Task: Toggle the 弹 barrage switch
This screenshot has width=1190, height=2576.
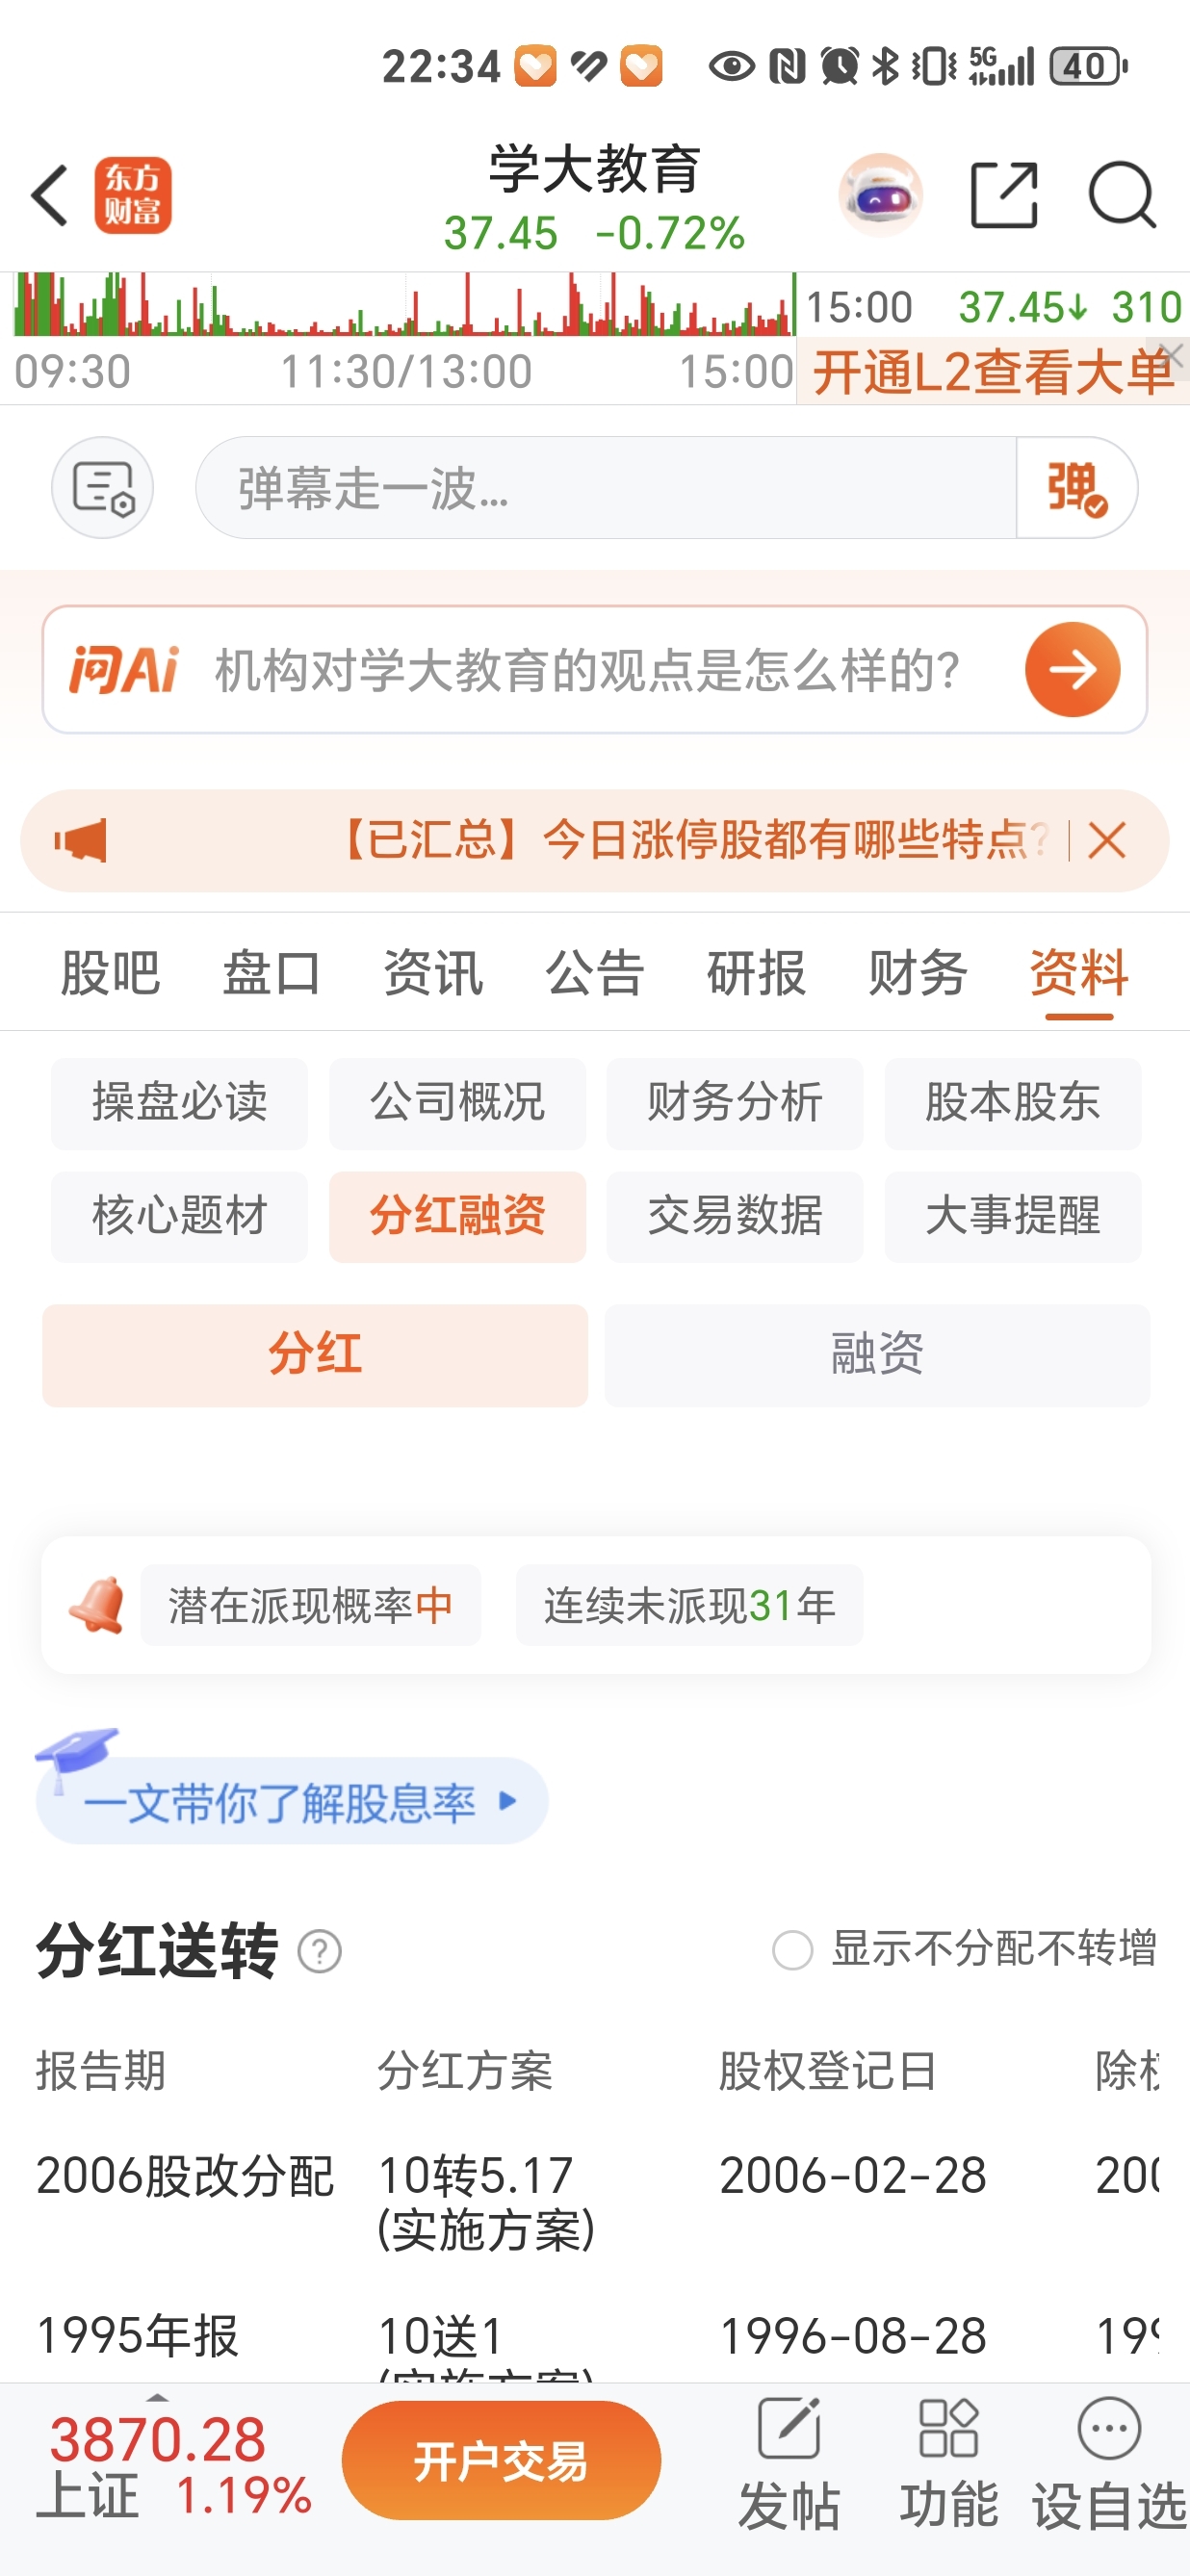Action: pos(1076,488)
